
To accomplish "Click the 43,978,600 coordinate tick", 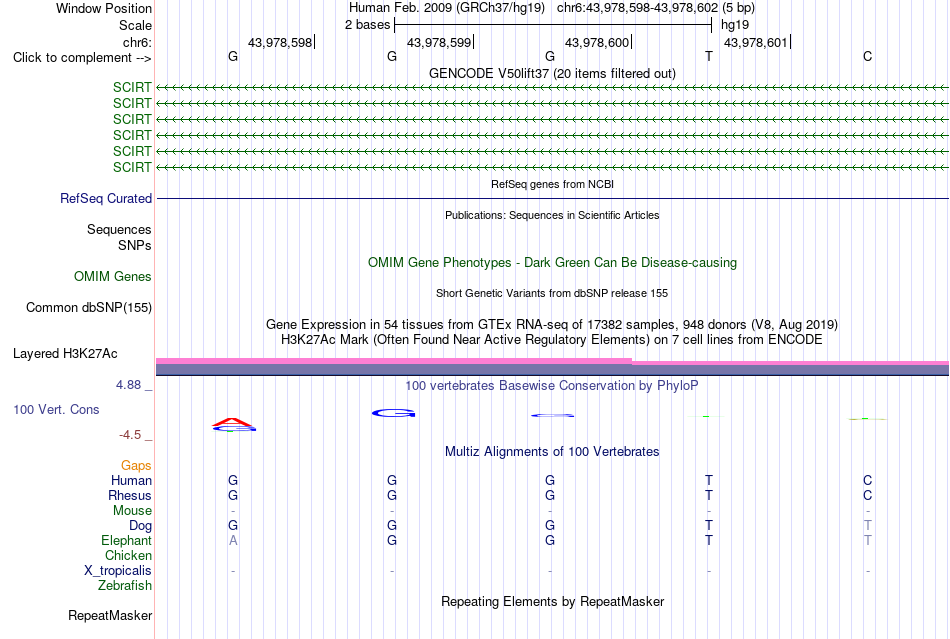I will pos(598,42).
